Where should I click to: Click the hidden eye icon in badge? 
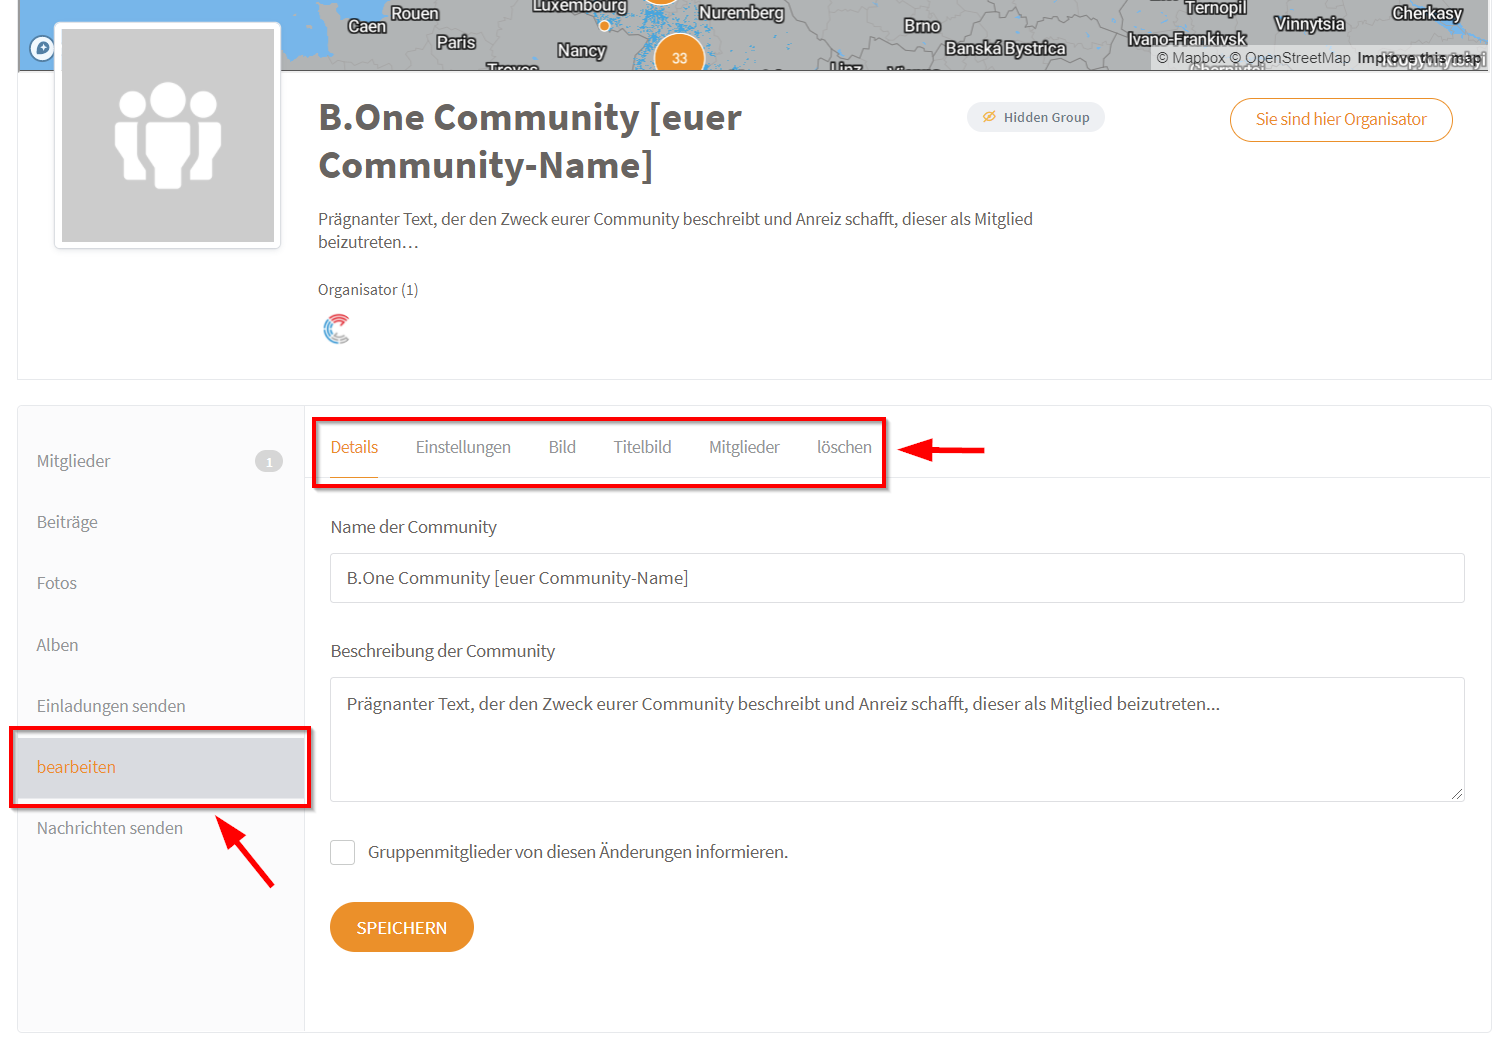pyautogui.click(x=989, y=117)
